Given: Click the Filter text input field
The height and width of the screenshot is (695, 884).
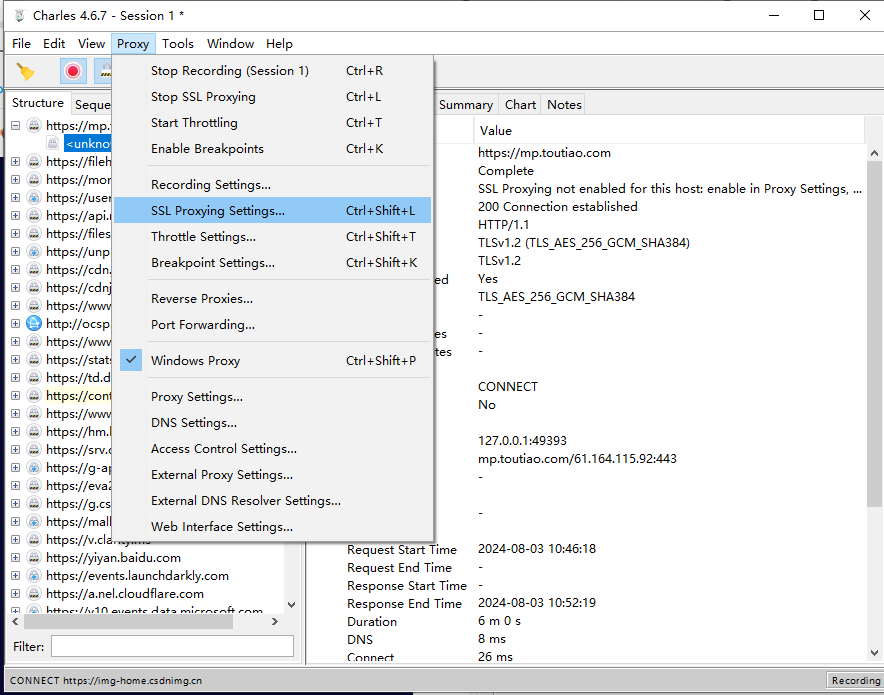Looking at the screenshot, I should coord(172,647).
